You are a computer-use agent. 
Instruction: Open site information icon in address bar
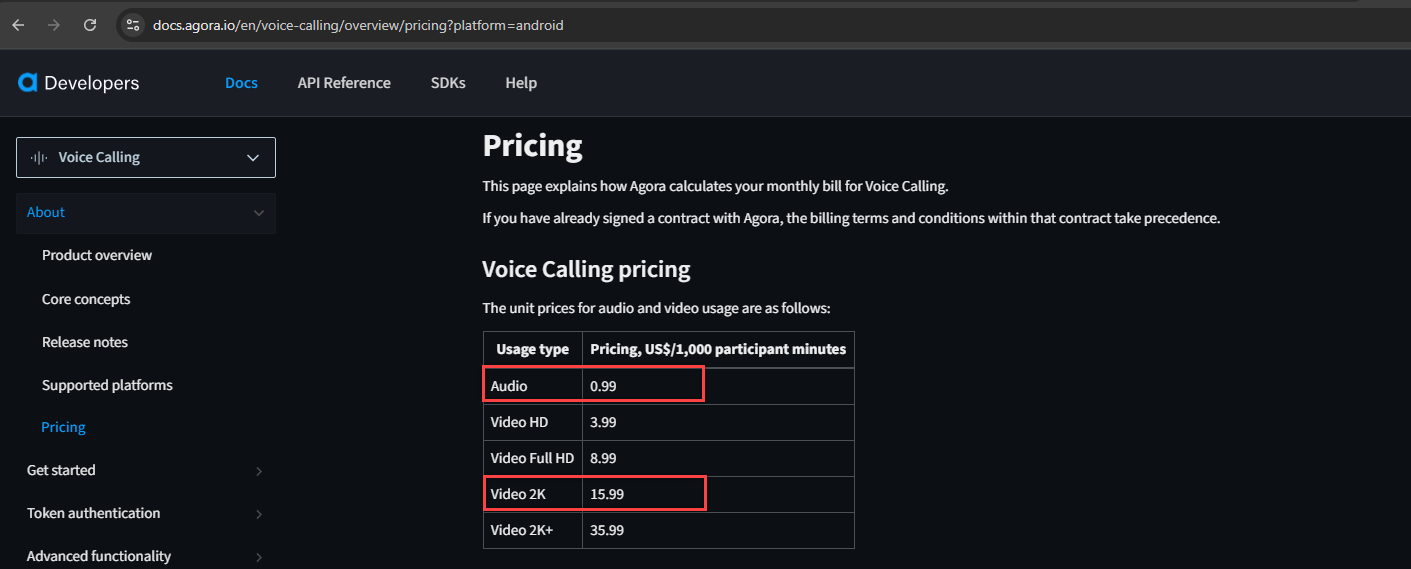pyautogui.click(x=133, y=25)
